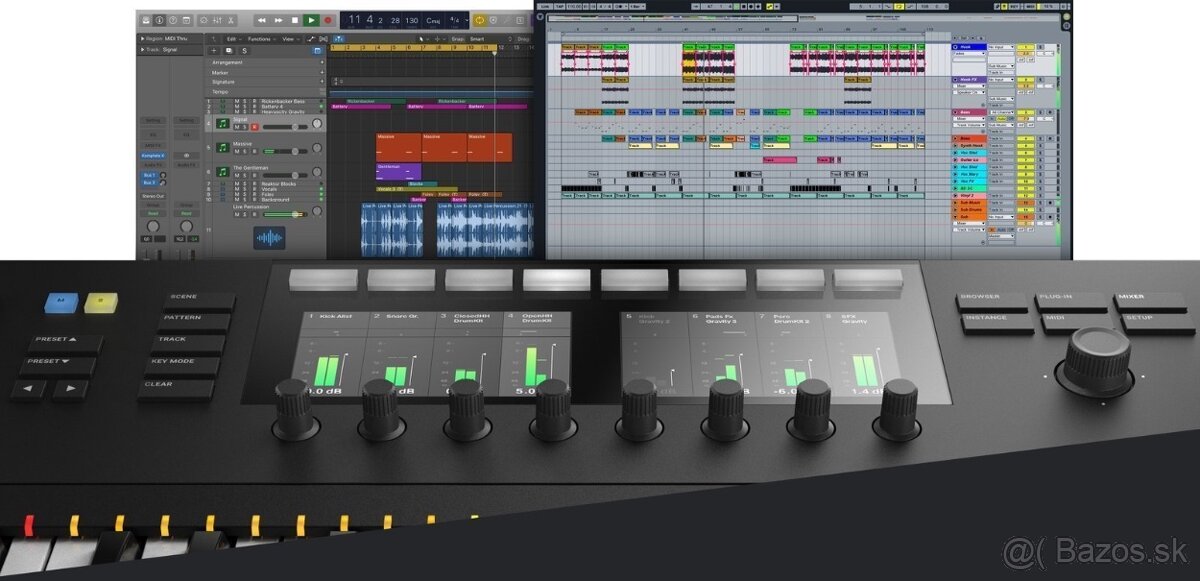Open the Edit menu in Logic's editor
The image size is (1200, 581).
(229, 38)
